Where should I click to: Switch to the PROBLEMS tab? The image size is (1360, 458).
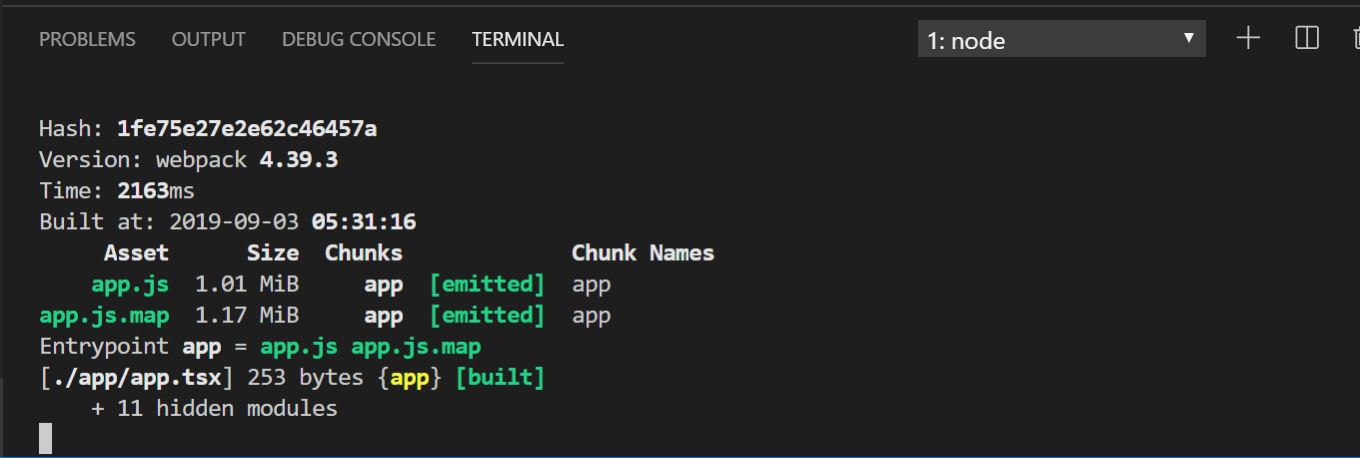point(87,39)
